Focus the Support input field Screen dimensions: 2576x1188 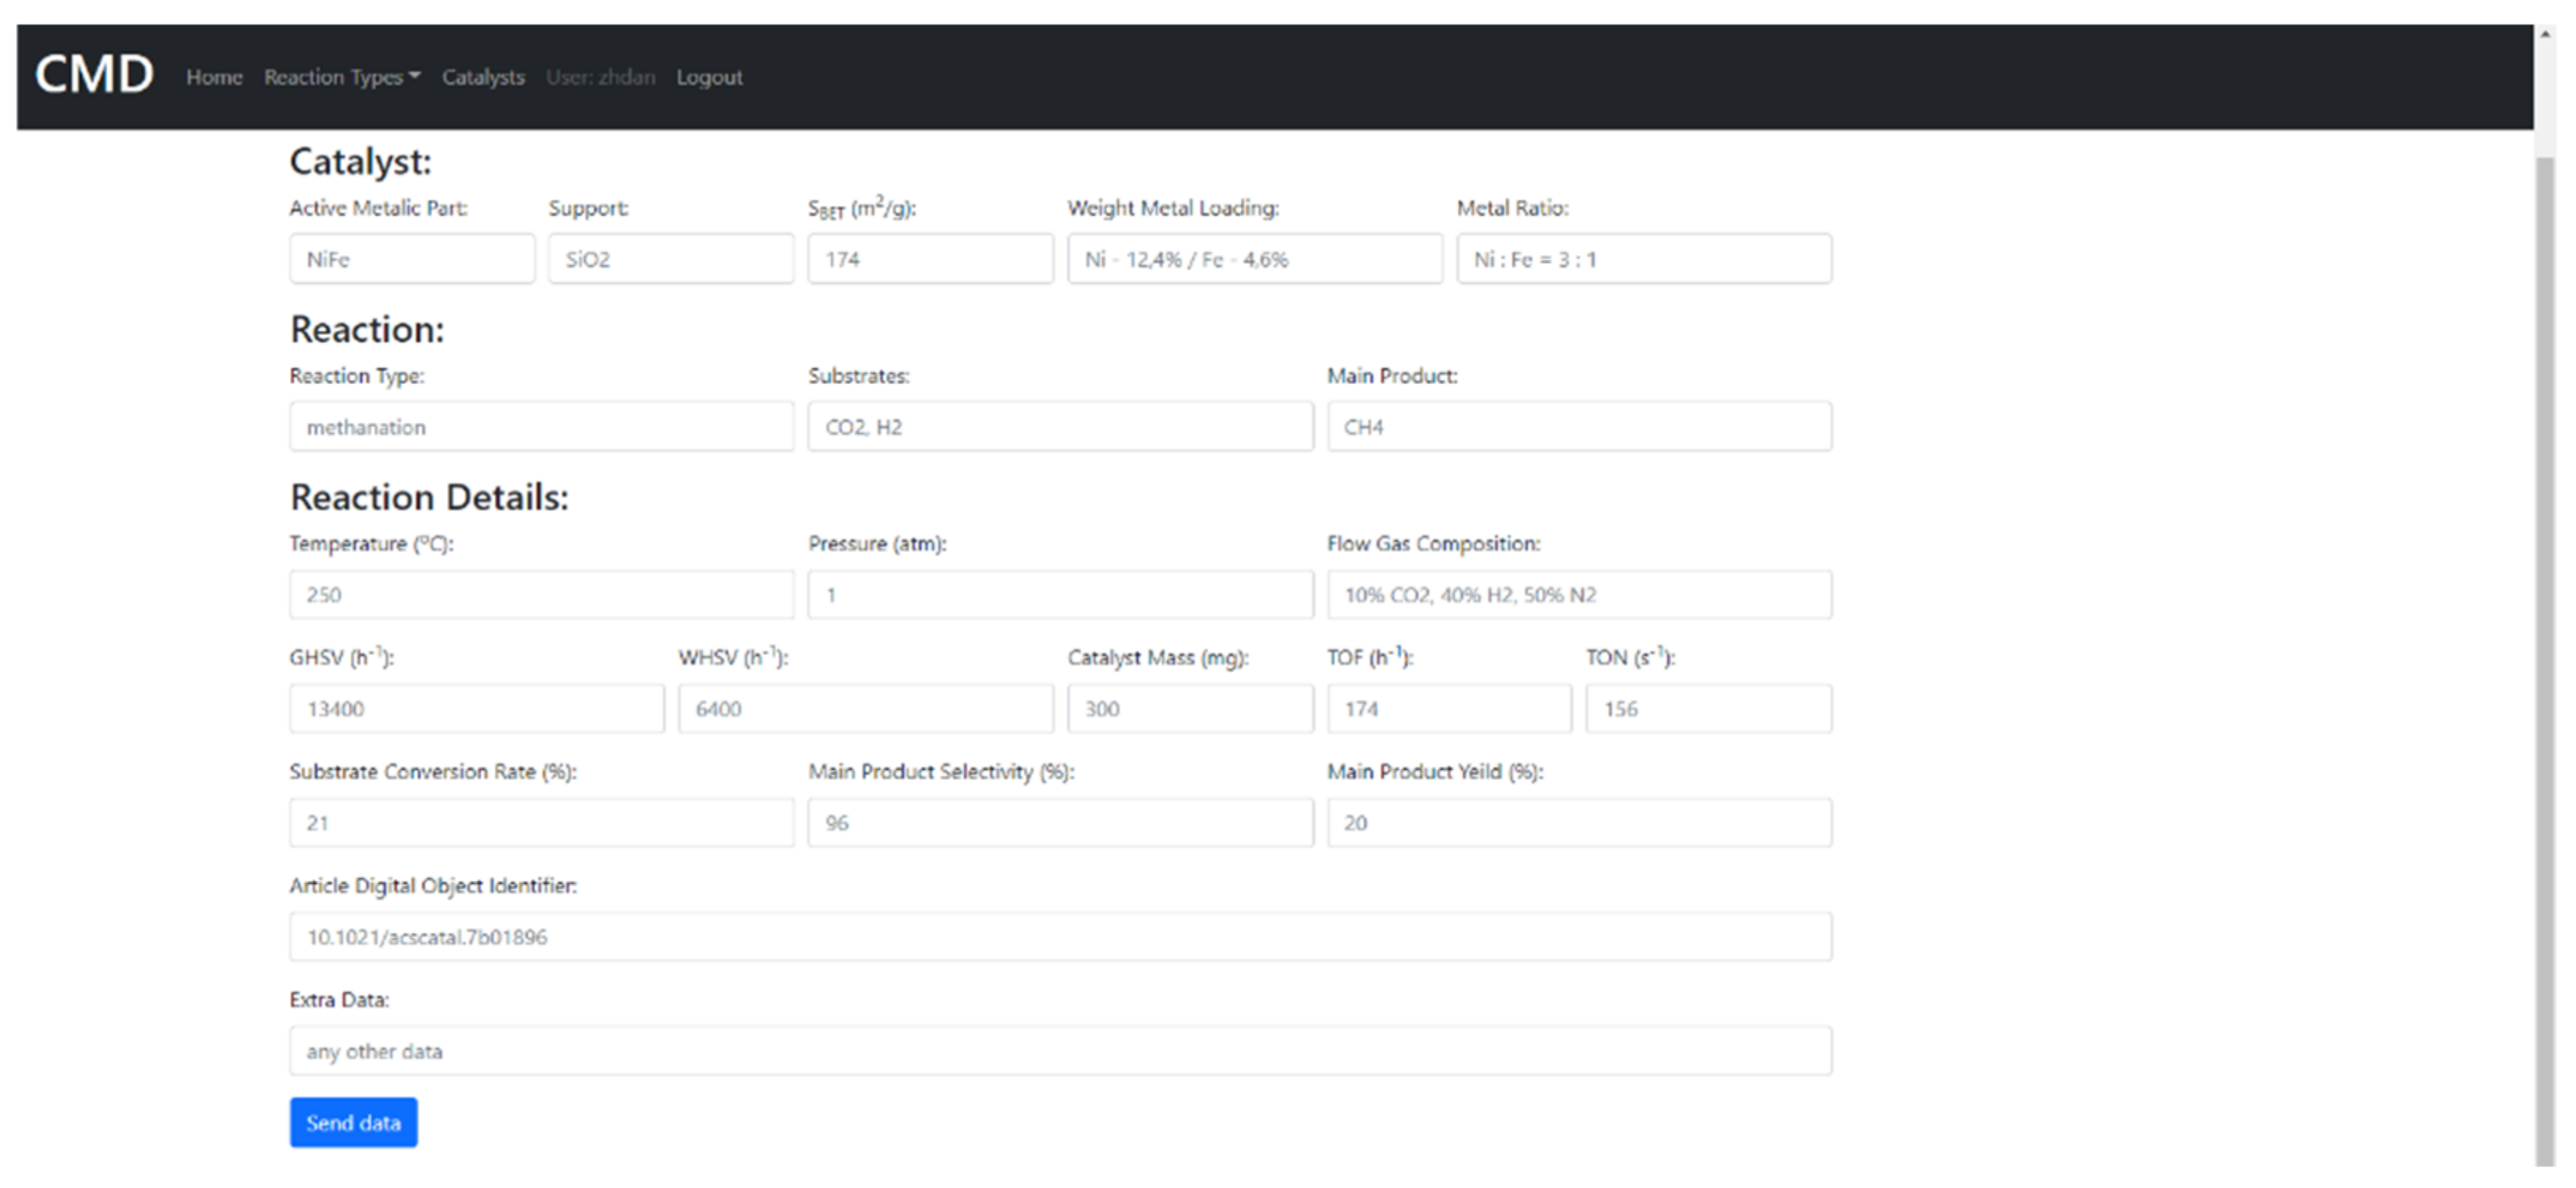670,259
